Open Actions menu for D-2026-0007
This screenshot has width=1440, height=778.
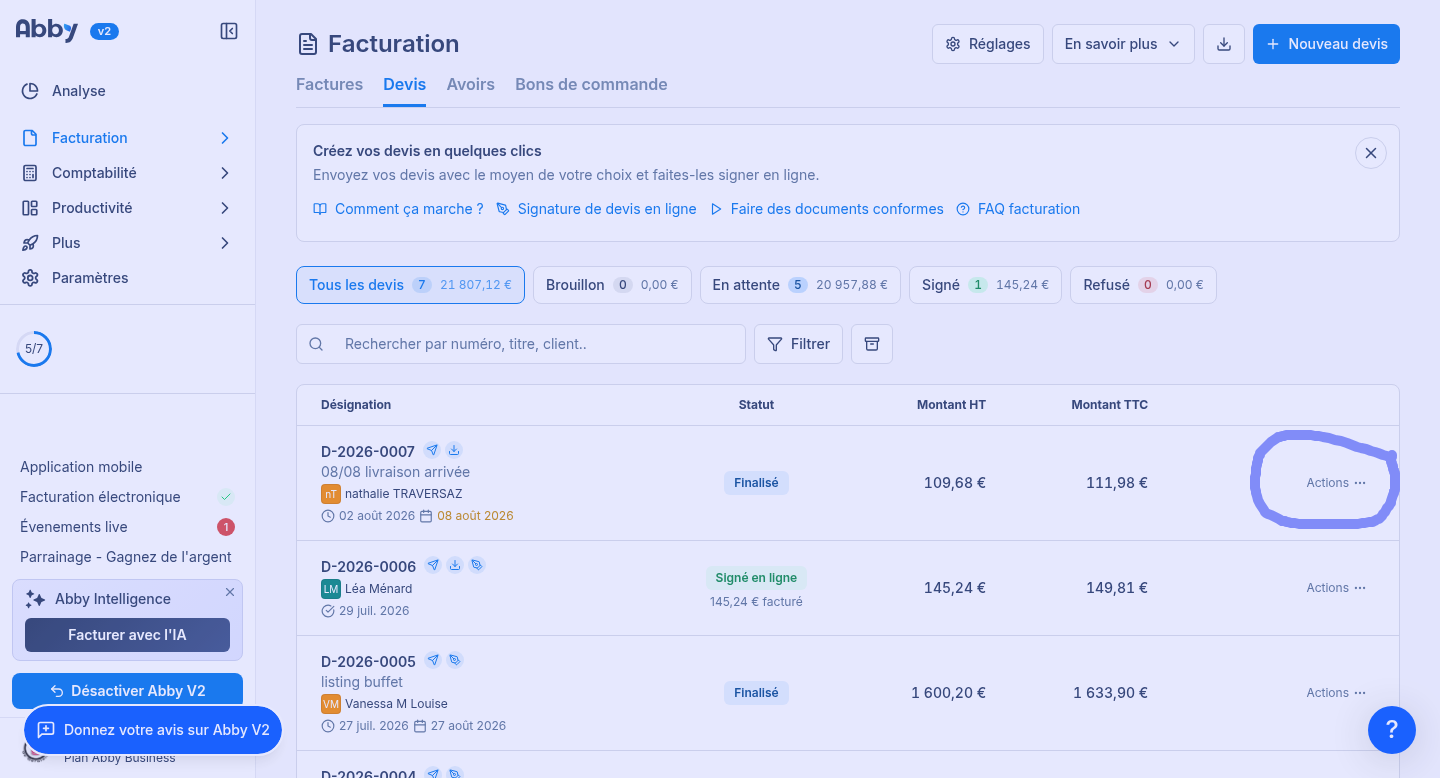click(1336, 483)
